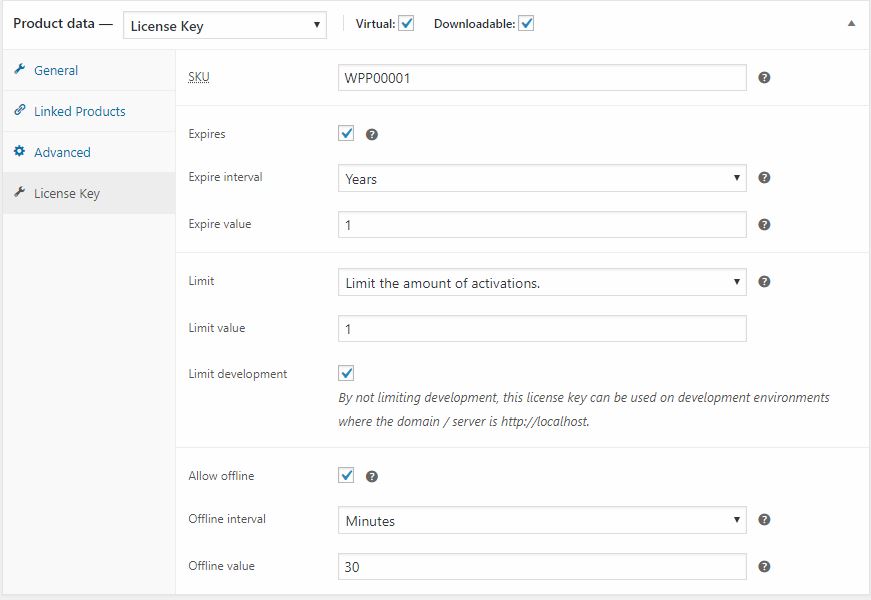
Task: Uncheck the Virtual checkbox
Action: click(x=407, y=23)
